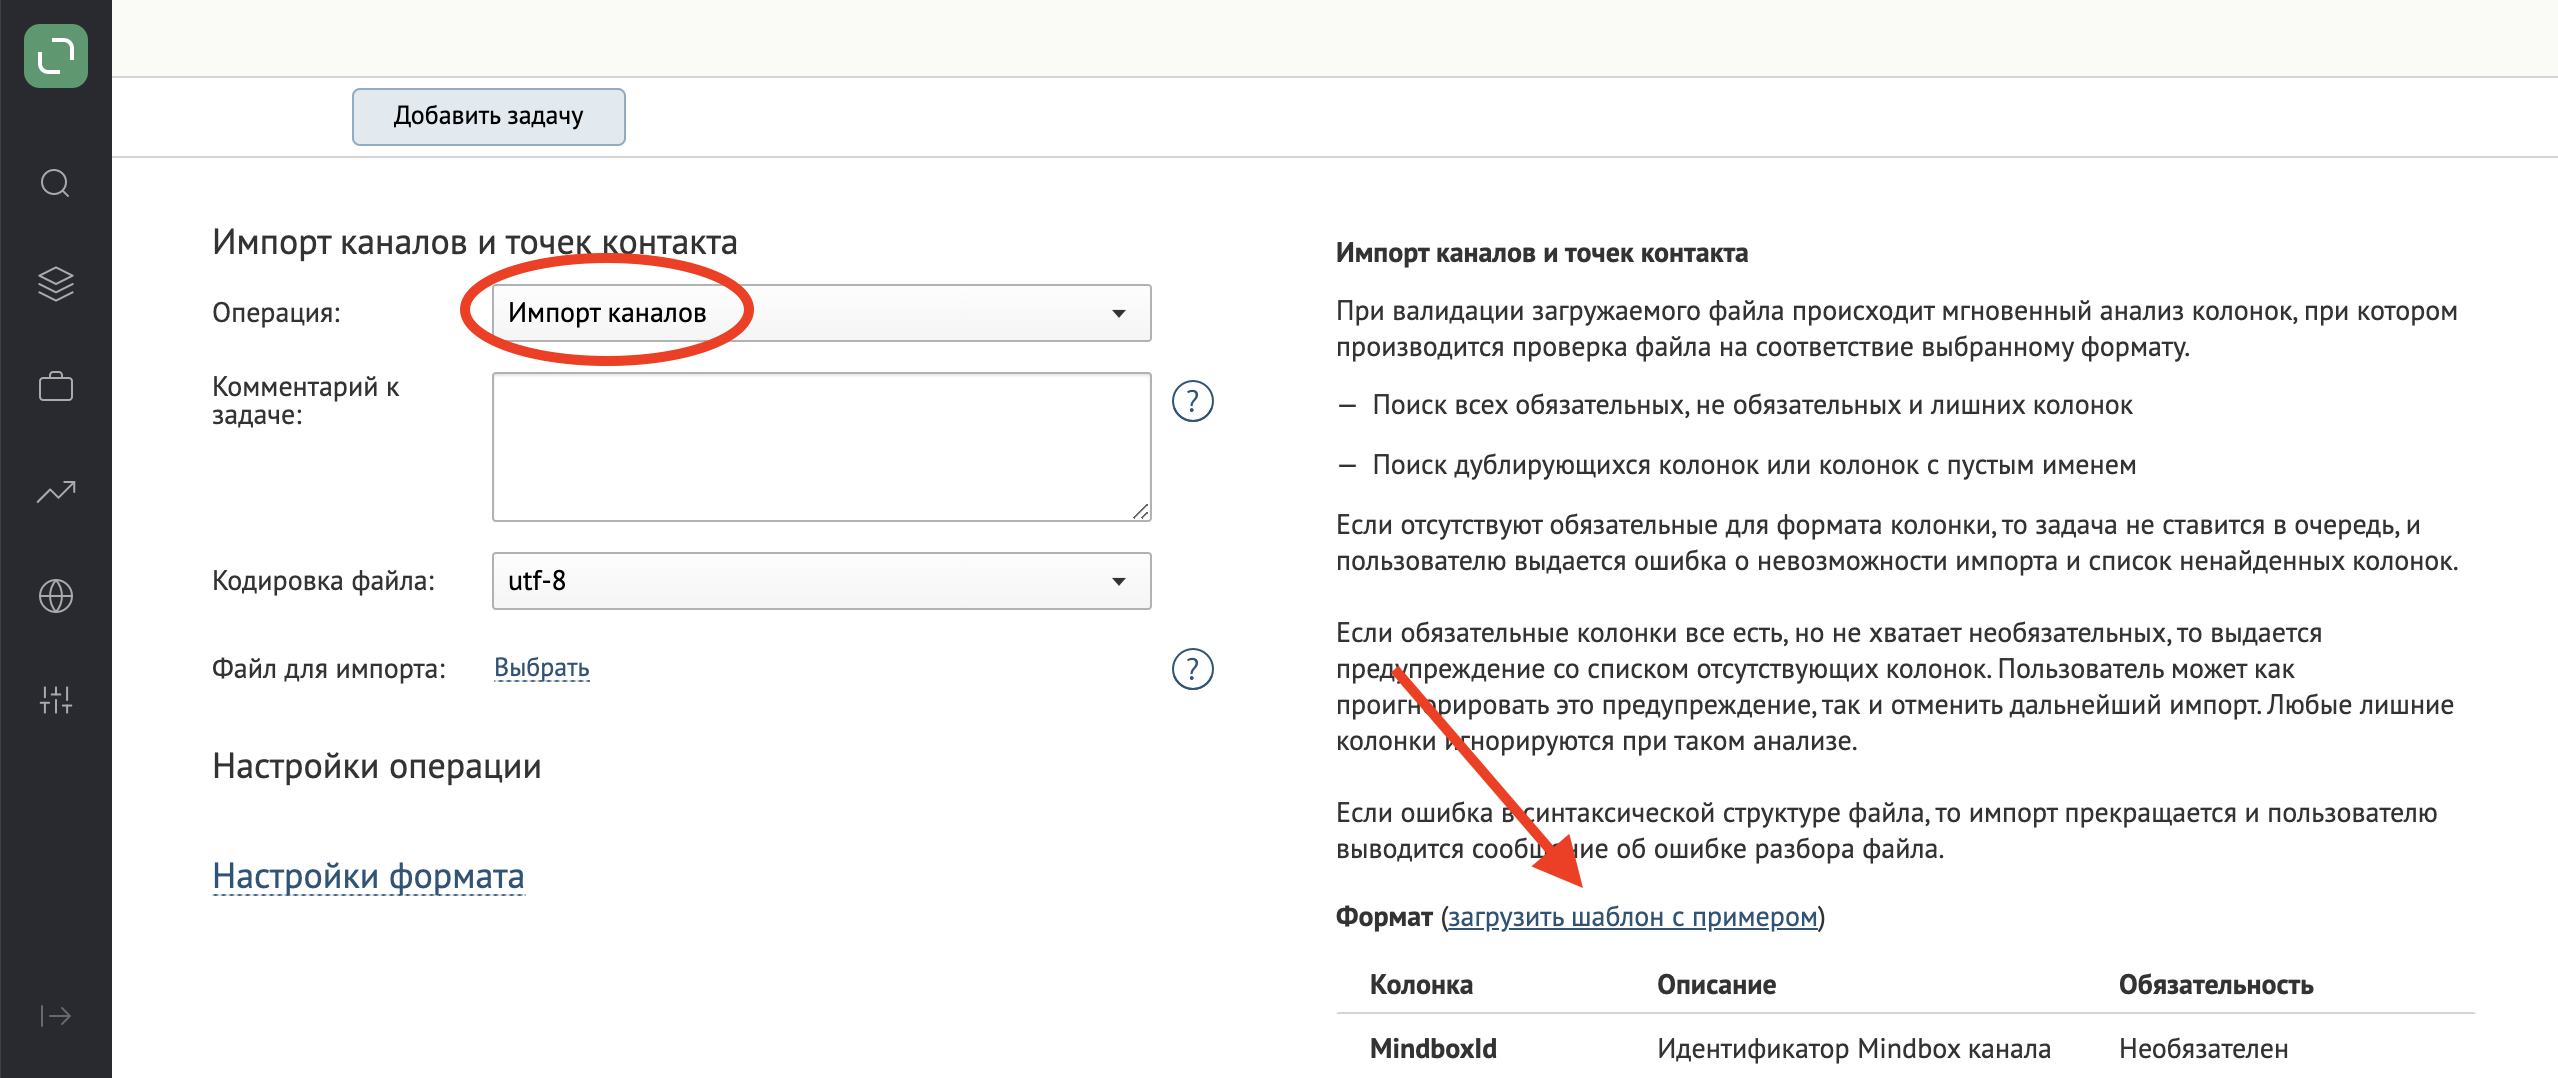Screen dimensions: 2558x1078
Task: Click the green Mindbox logo icon
Action: [x=56, y=56]
